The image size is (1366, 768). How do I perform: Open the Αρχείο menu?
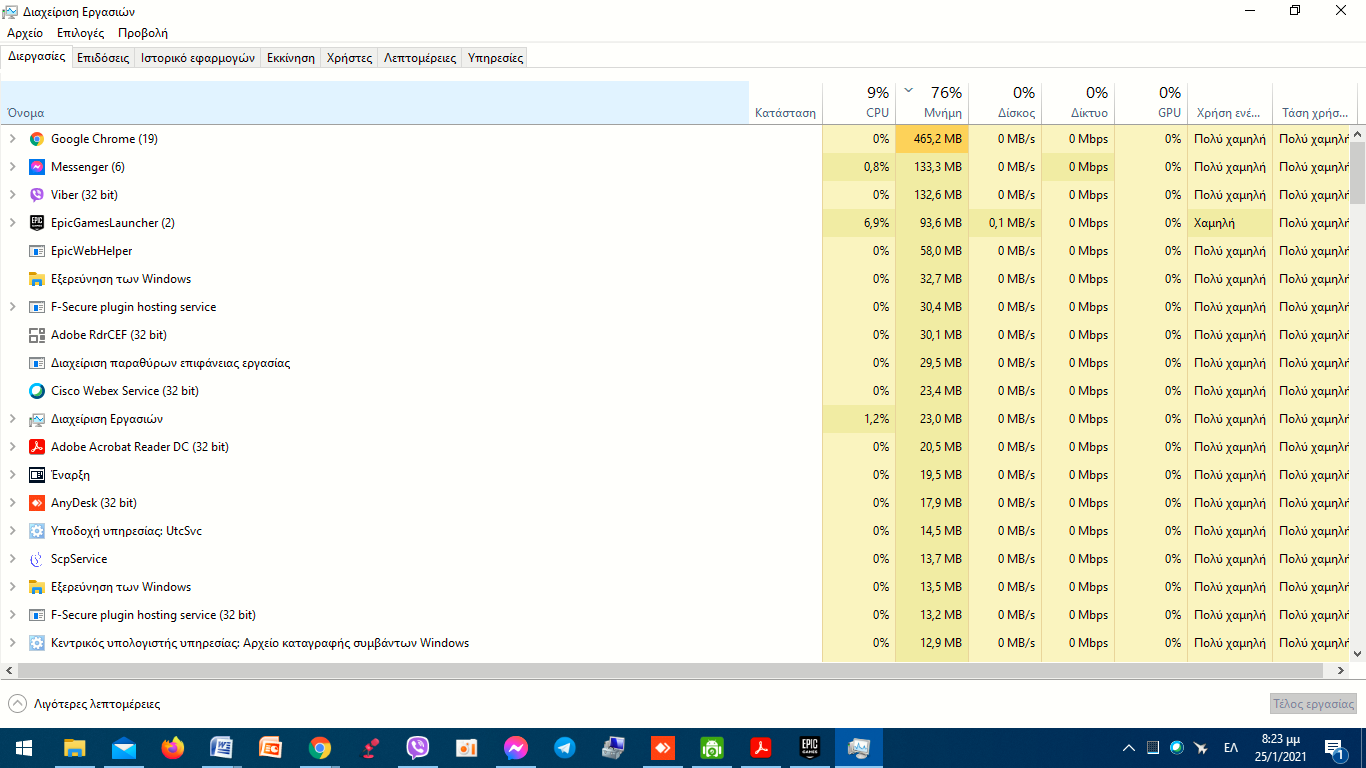point(25,33)
